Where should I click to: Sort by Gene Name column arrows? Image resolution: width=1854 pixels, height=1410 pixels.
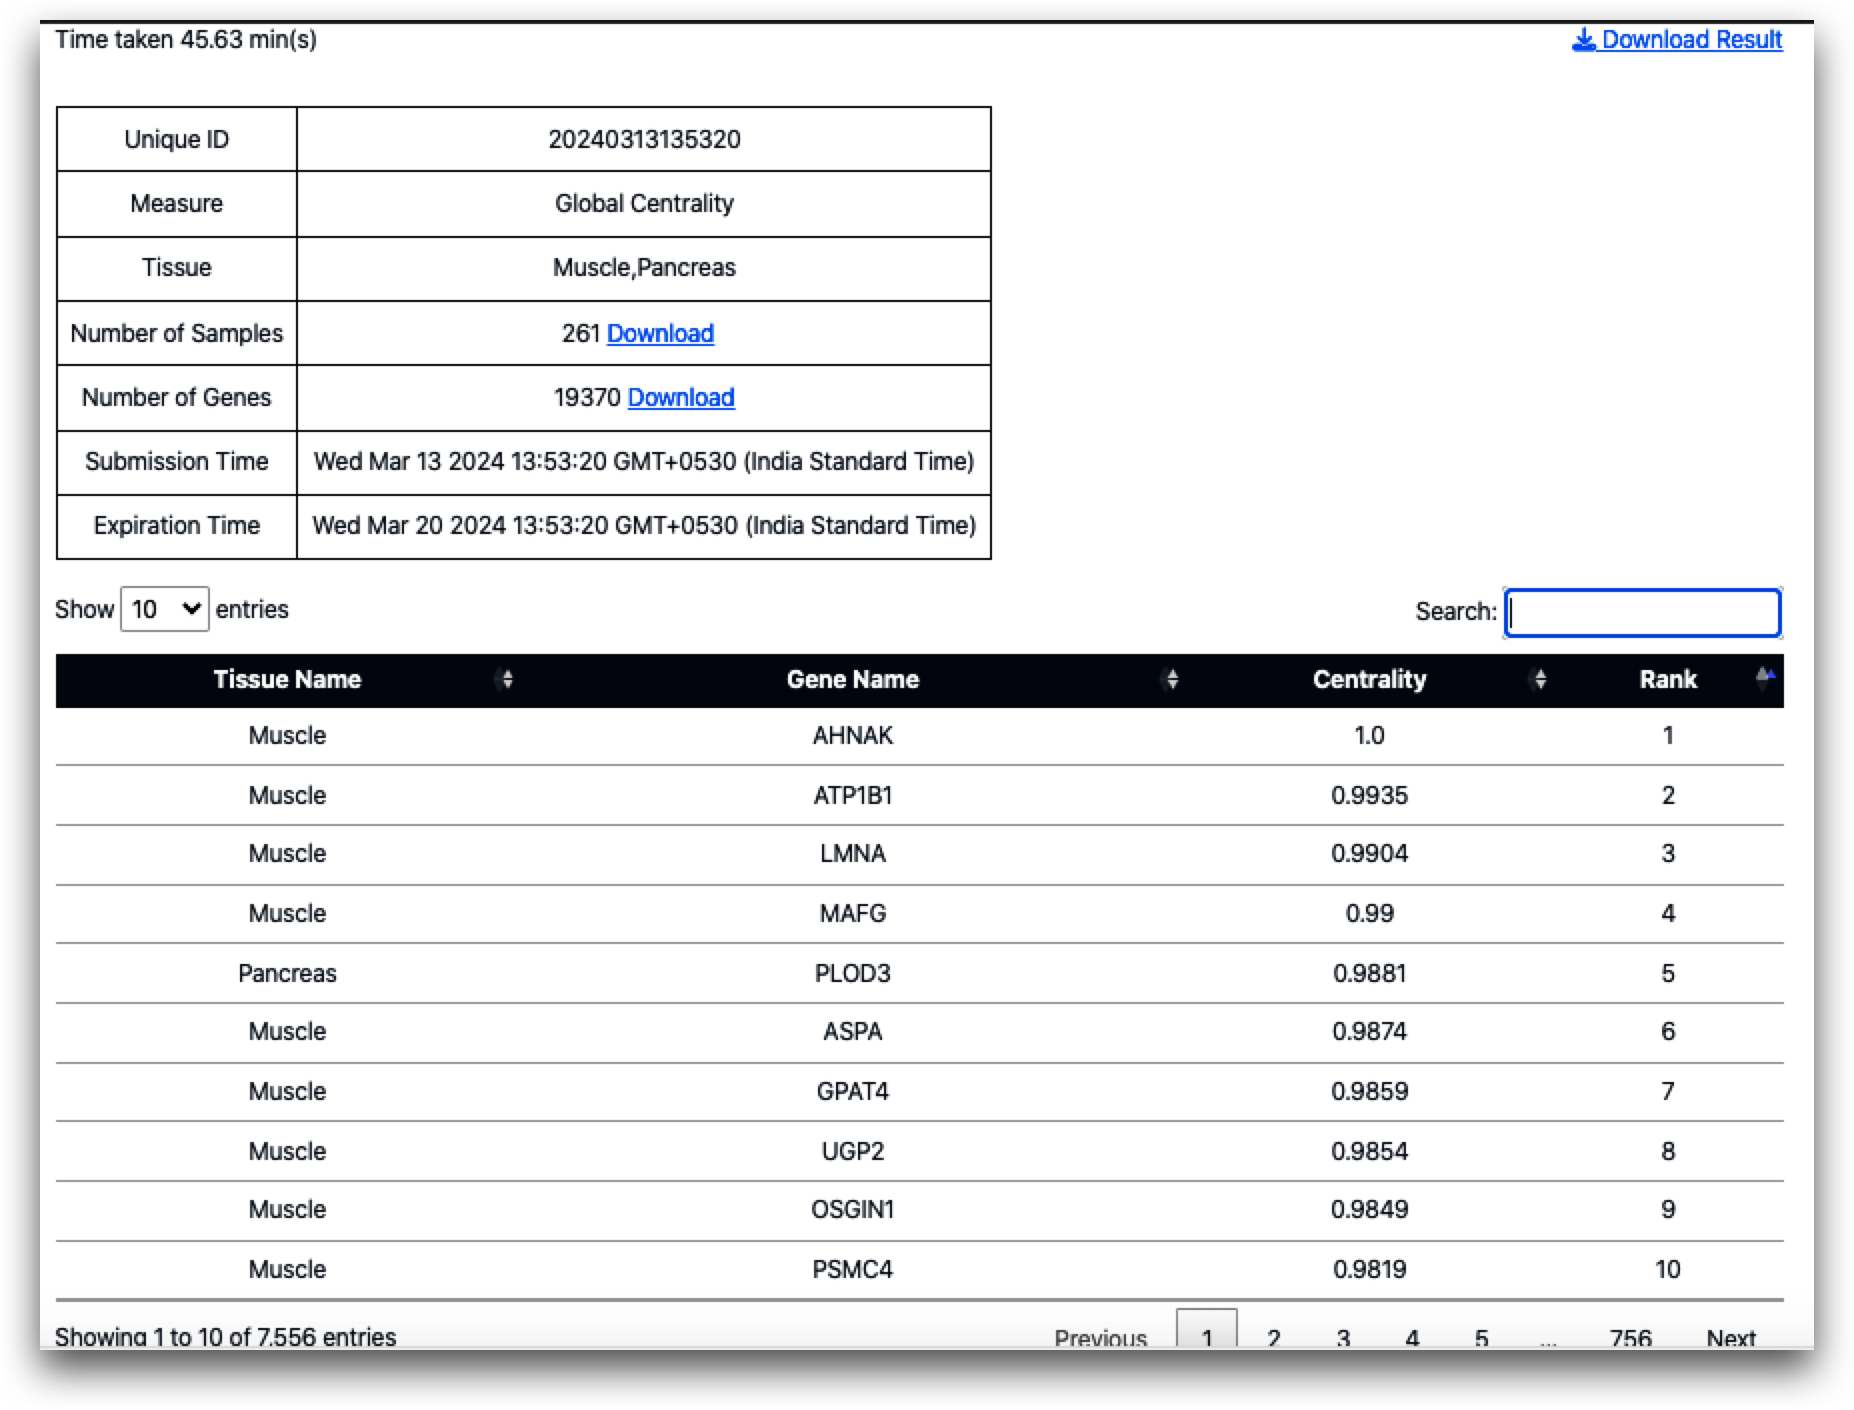click(1172, 680)
